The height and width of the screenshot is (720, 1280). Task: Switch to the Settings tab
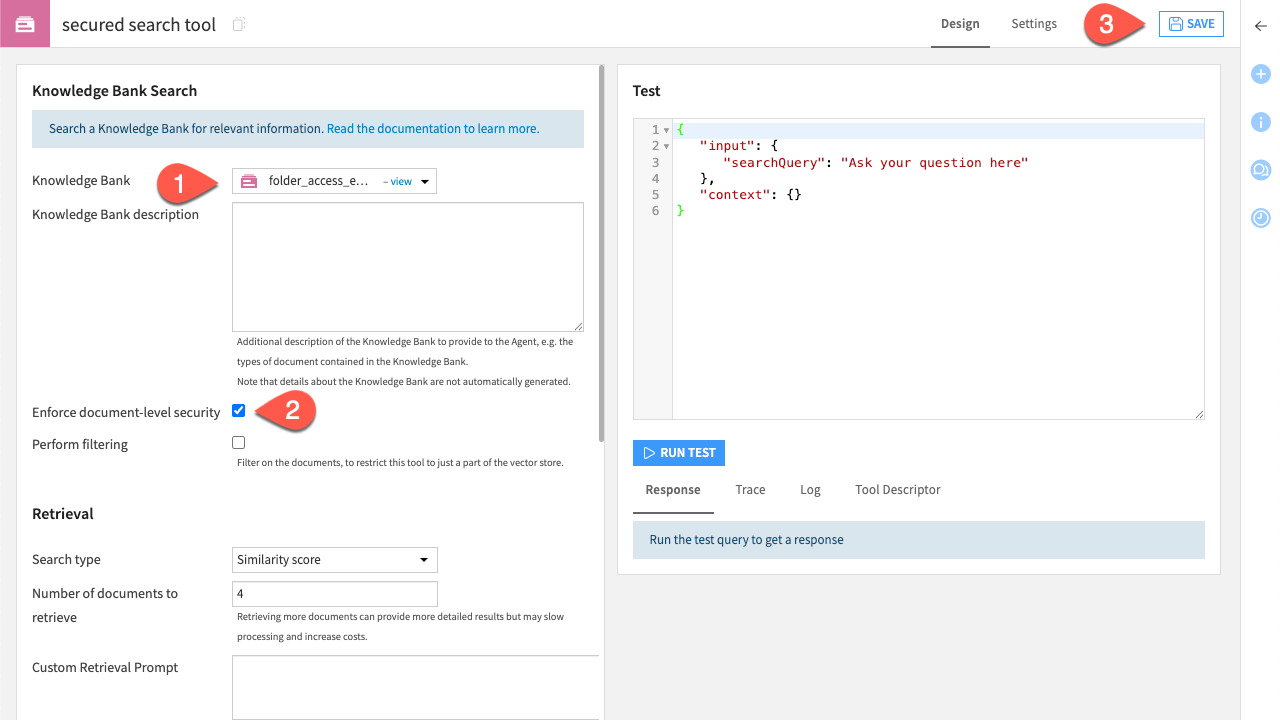(1034, 23)
